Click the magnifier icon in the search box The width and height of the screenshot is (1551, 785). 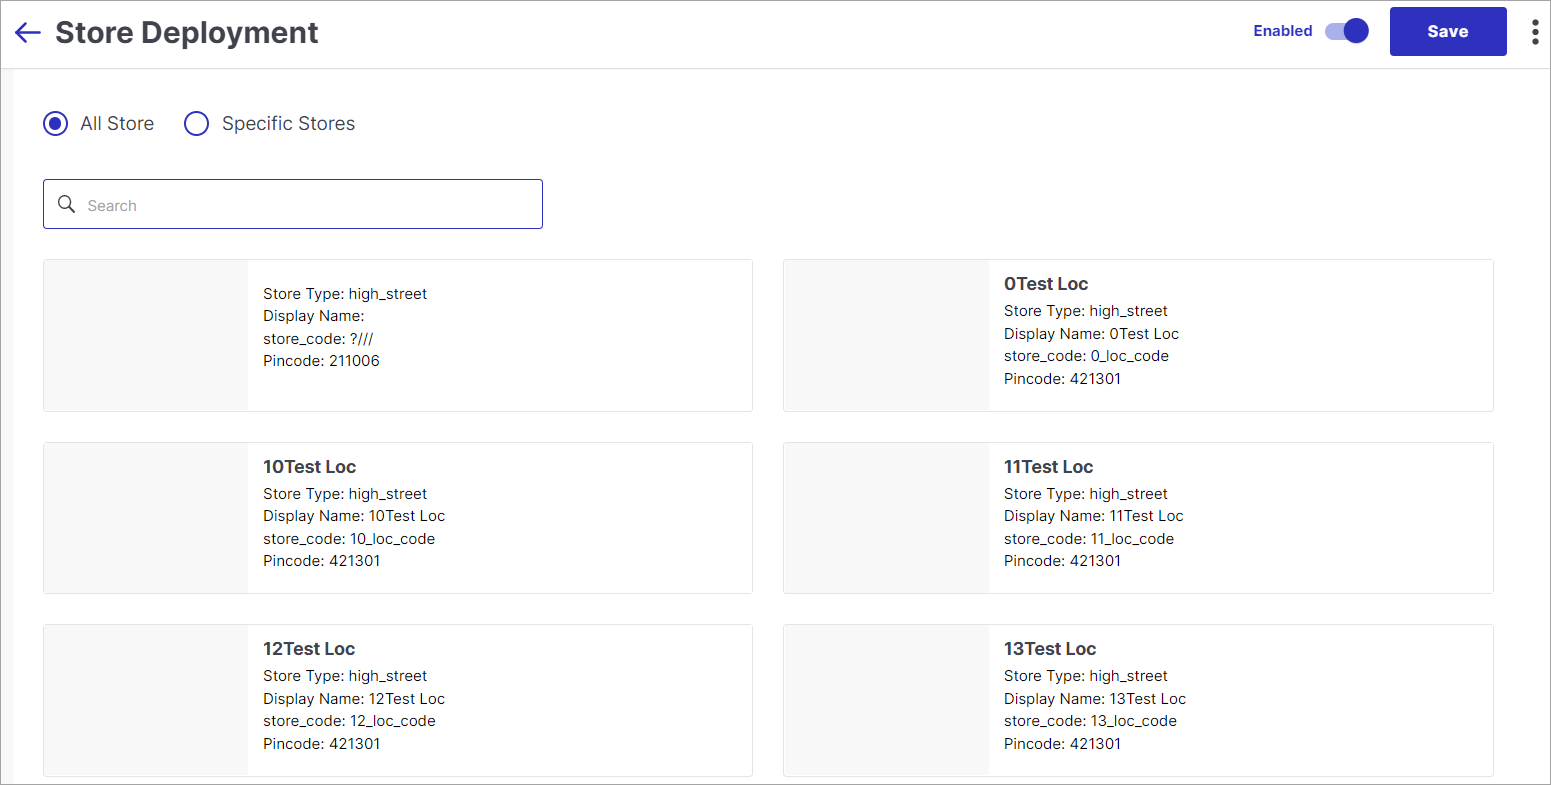67,204
